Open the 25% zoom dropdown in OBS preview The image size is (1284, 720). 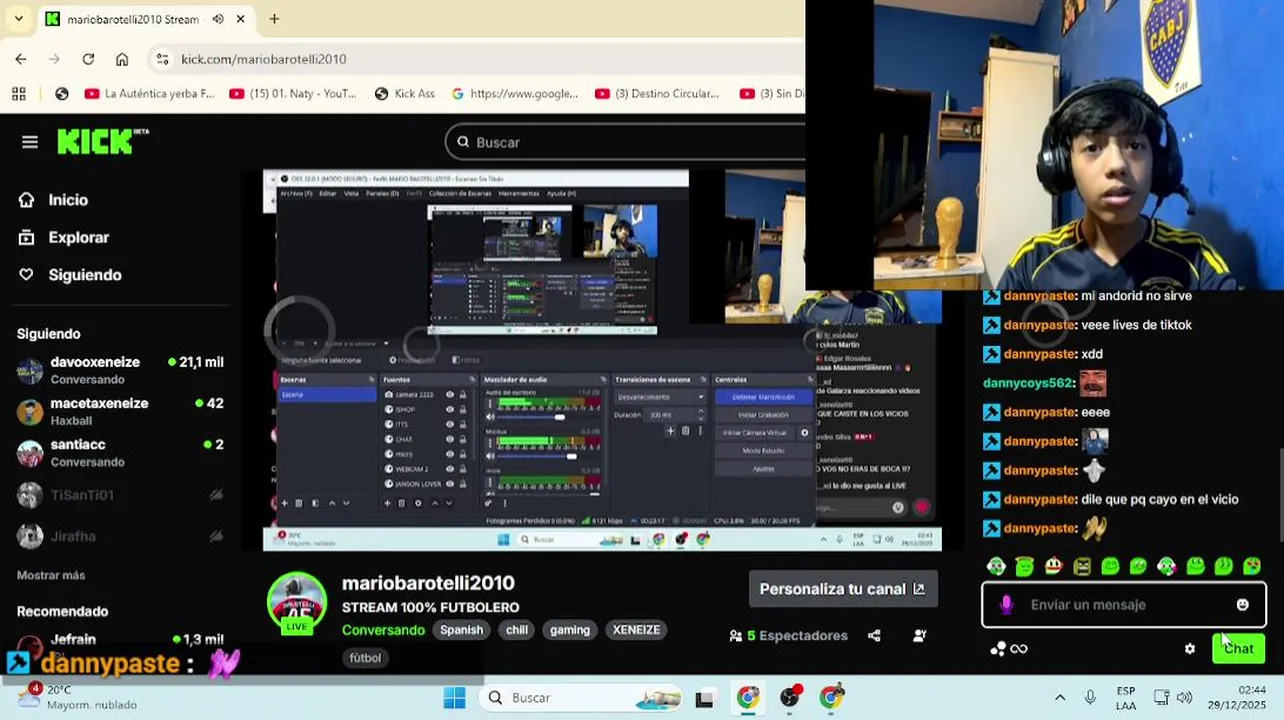click(315, 343)
